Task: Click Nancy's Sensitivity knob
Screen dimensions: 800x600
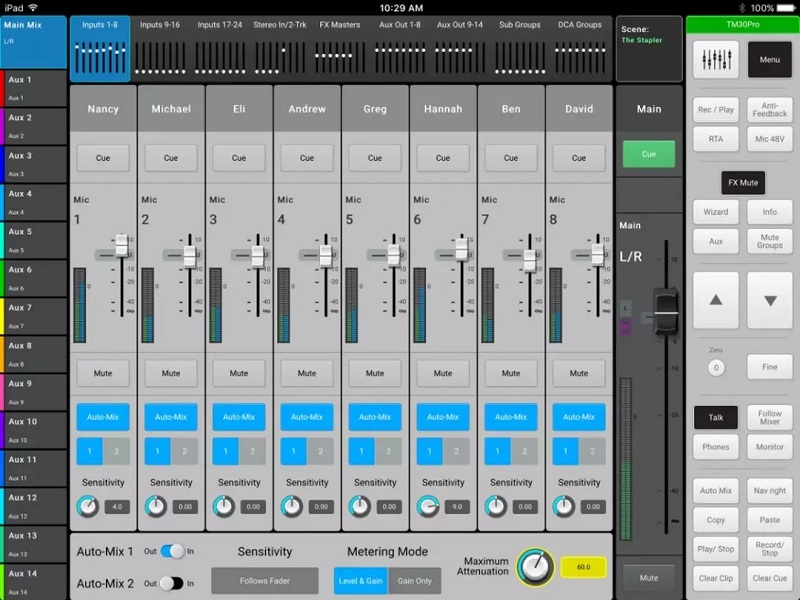Action: pos(87,507)
